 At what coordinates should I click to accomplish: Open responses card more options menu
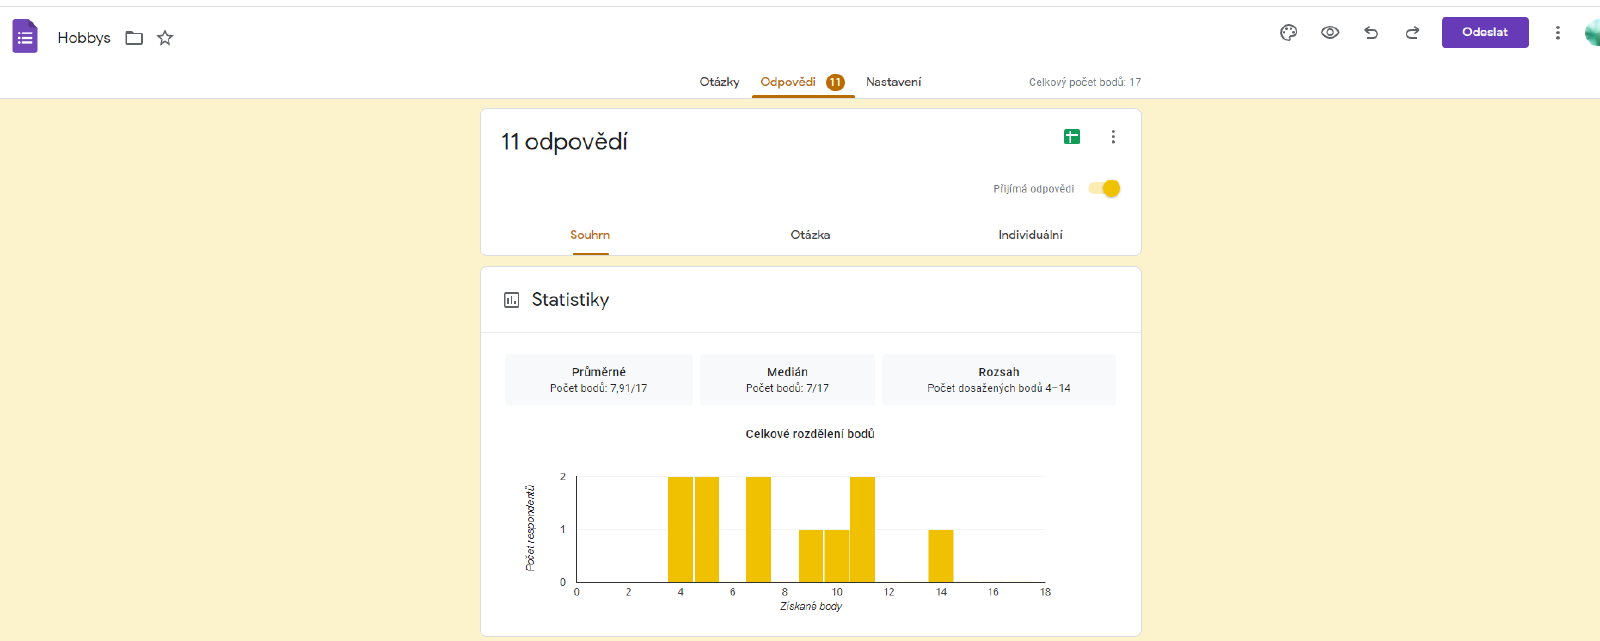1113,137
